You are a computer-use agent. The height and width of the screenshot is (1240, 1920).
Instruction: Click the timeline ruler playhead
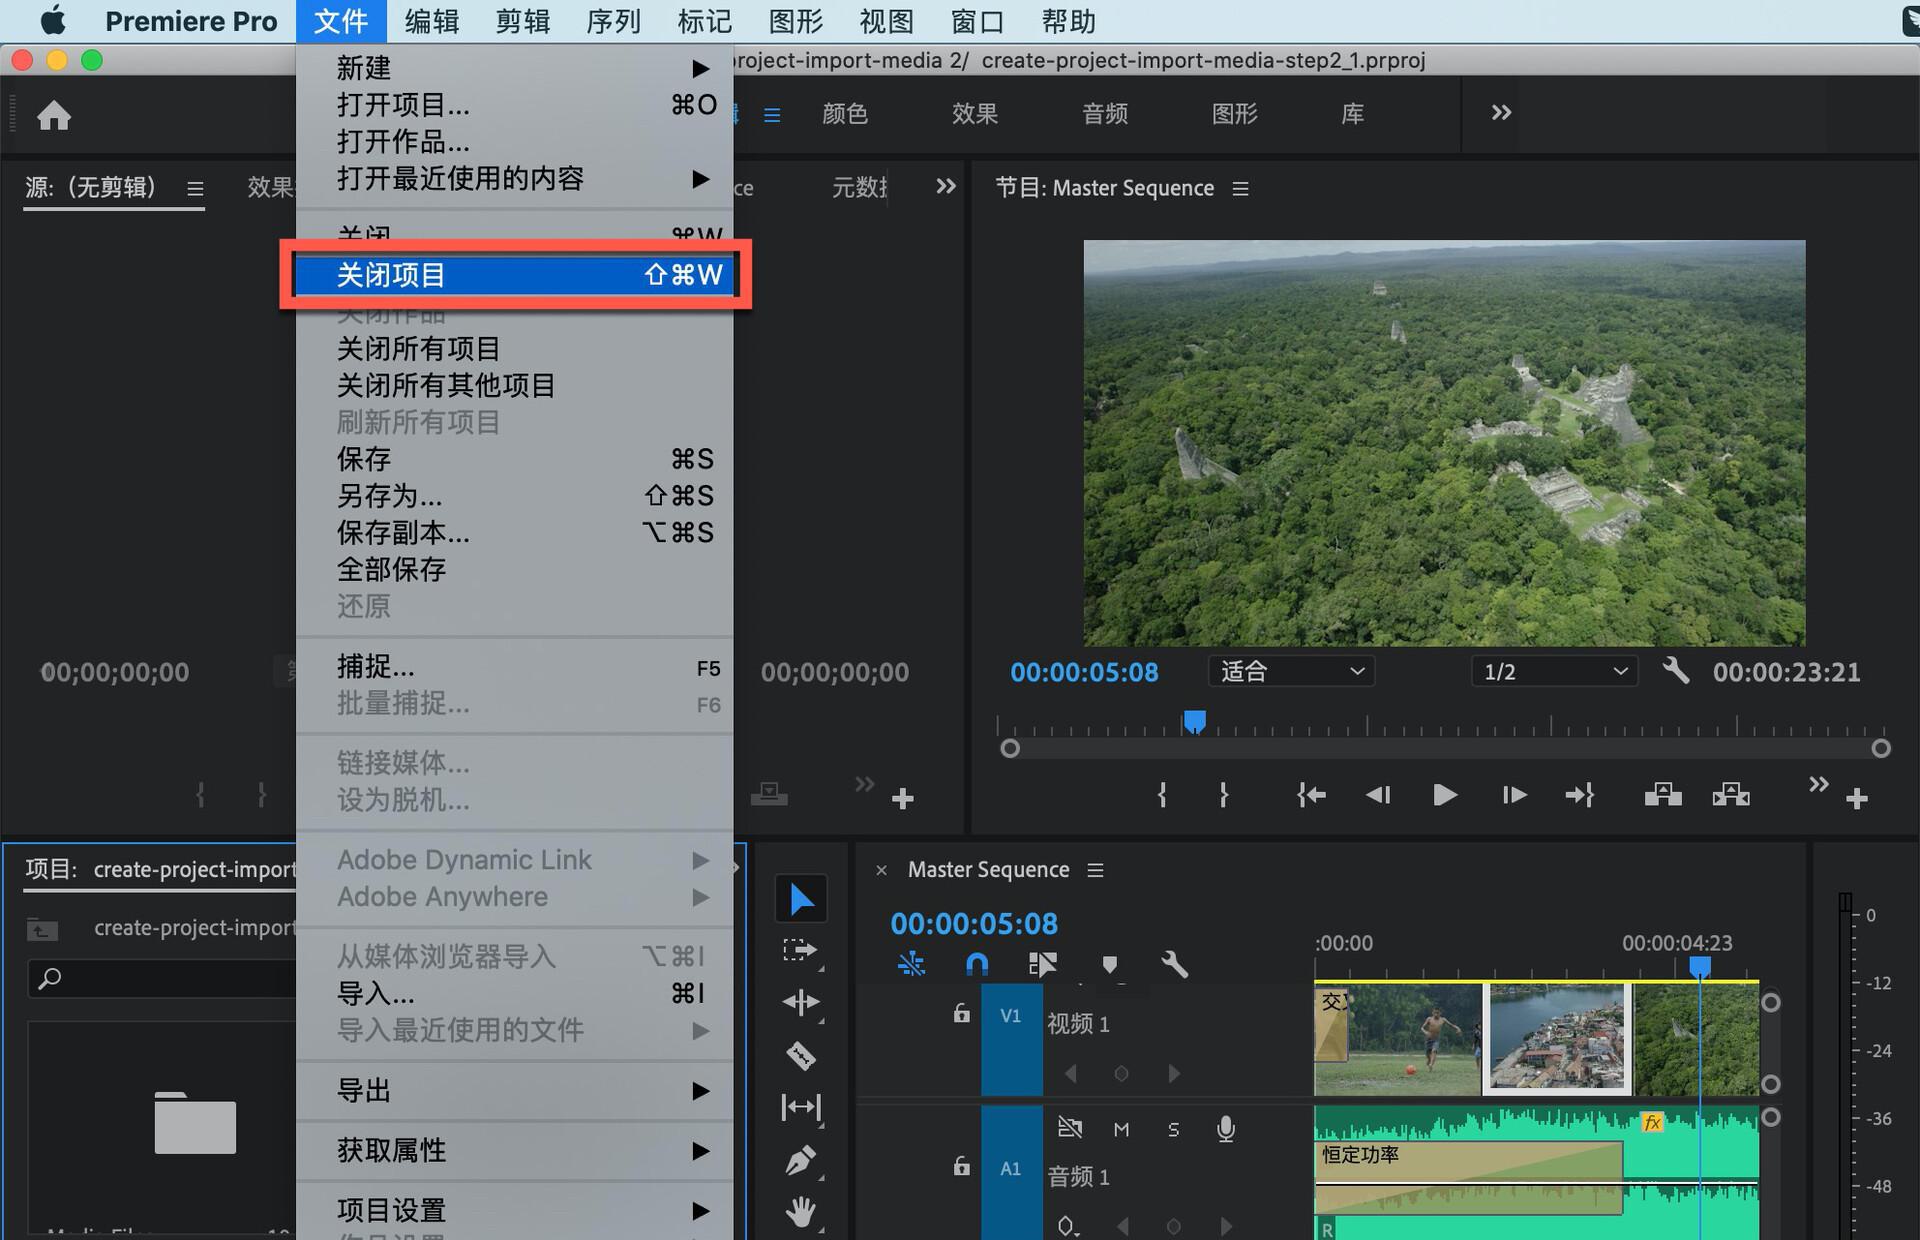click(x=1700, y=966)
